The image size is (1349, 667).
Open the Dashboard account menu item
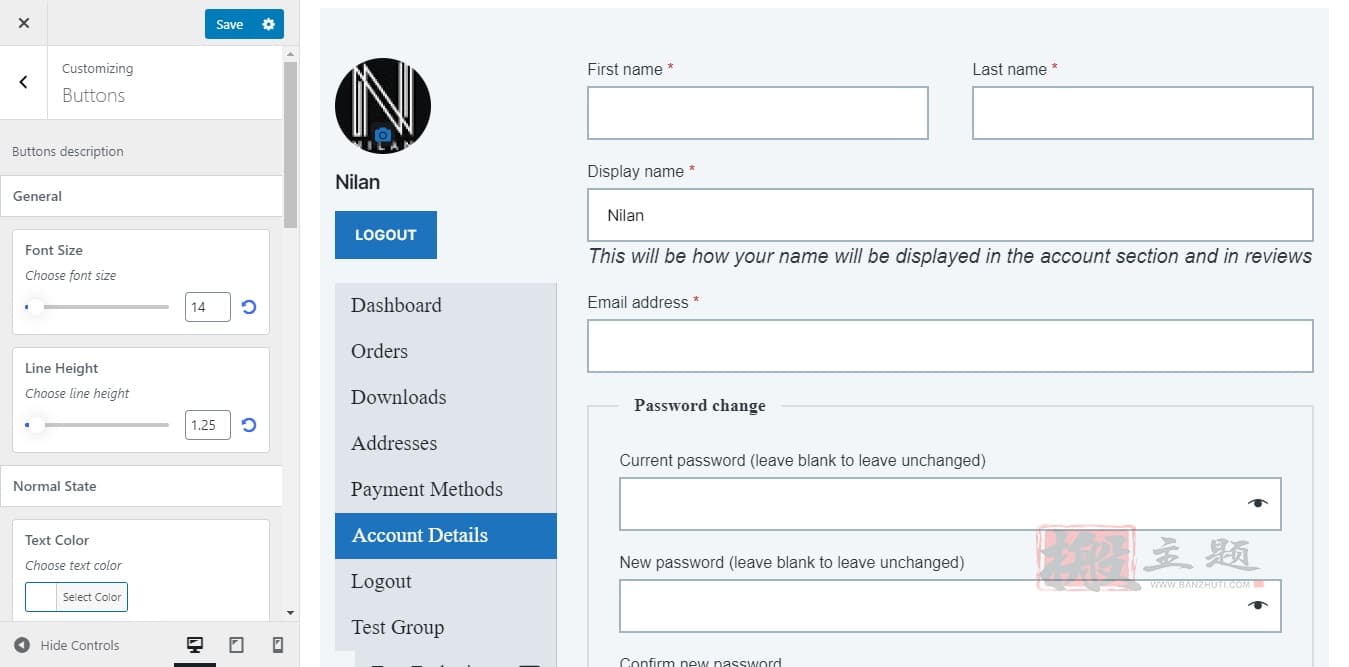445,306
